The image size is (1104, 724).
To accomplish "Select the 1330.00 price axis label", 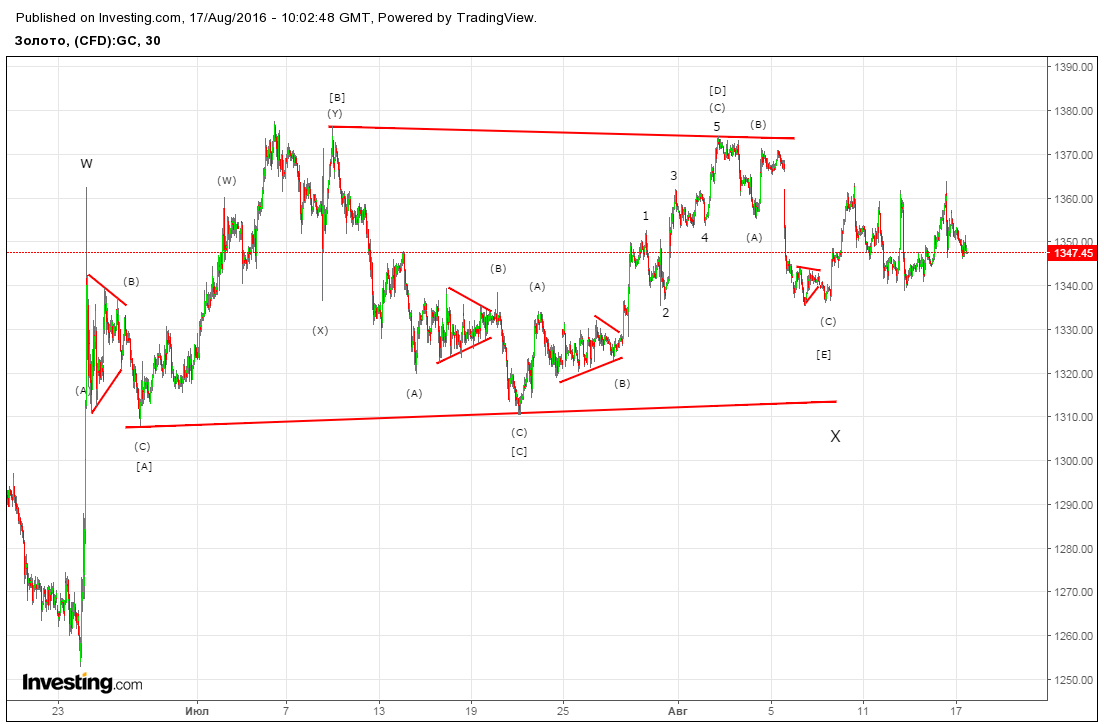I will point(1074,330).
